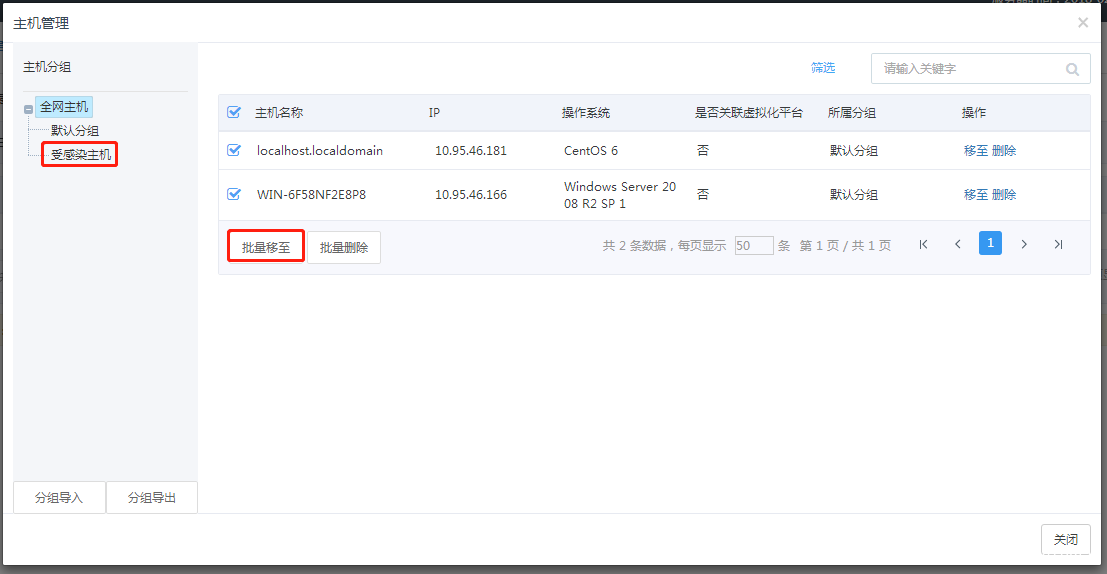Click 删除 for WIN-6F58NF2E8P8 host
This screenshot has width=1107, height=574.
(1004, 195)
